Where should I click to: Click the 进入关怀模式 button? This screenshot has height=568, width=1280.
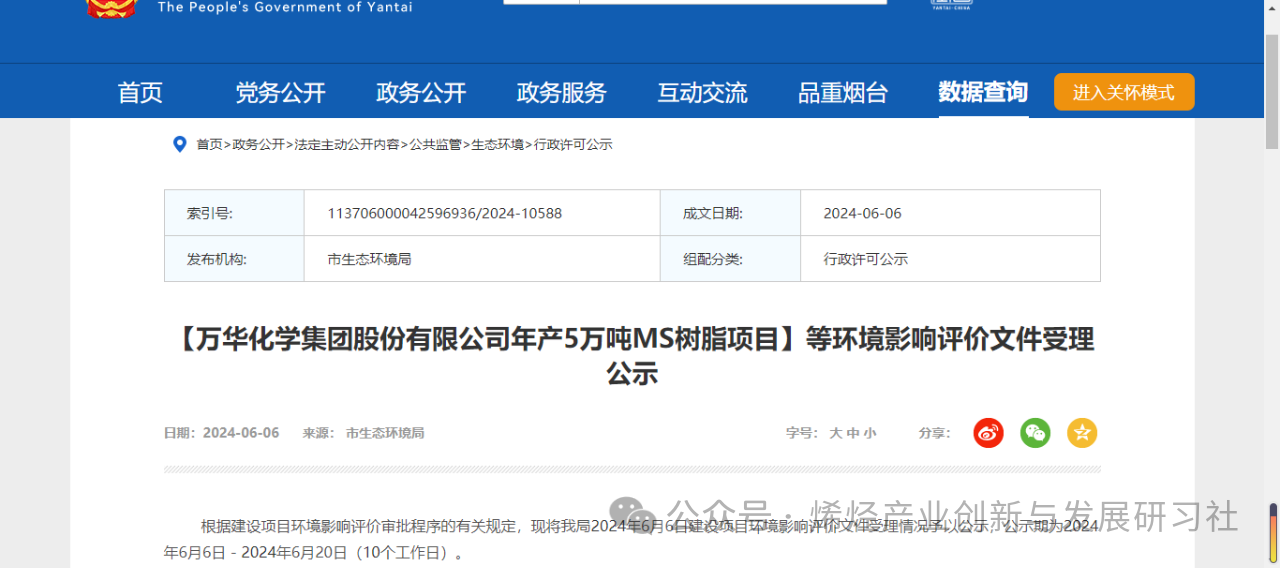pyautogui.click(x=1124, y=92)
